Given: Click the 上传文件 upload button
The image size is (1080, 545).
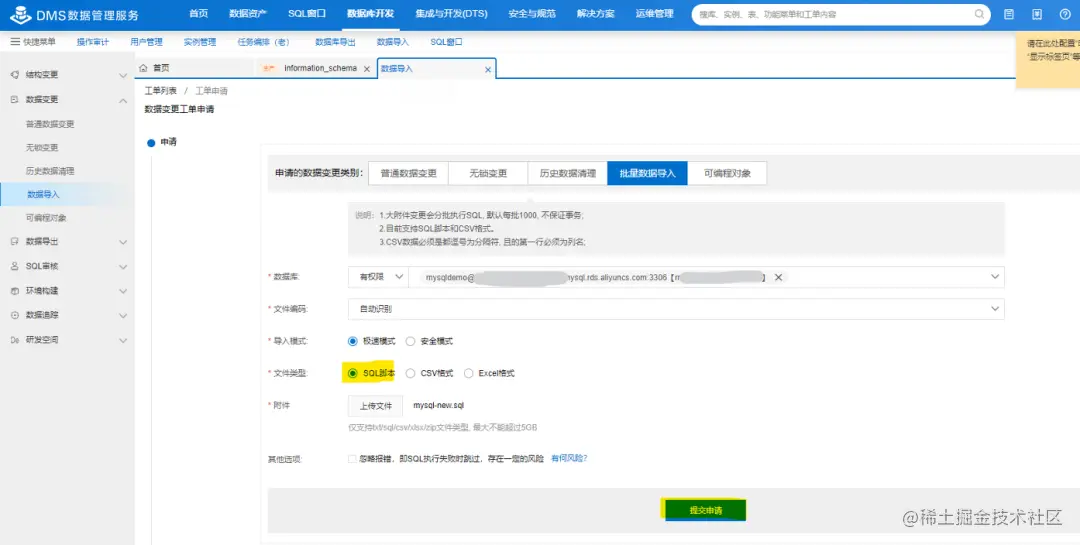Looking at the screenshot, I should click(375, 406).
